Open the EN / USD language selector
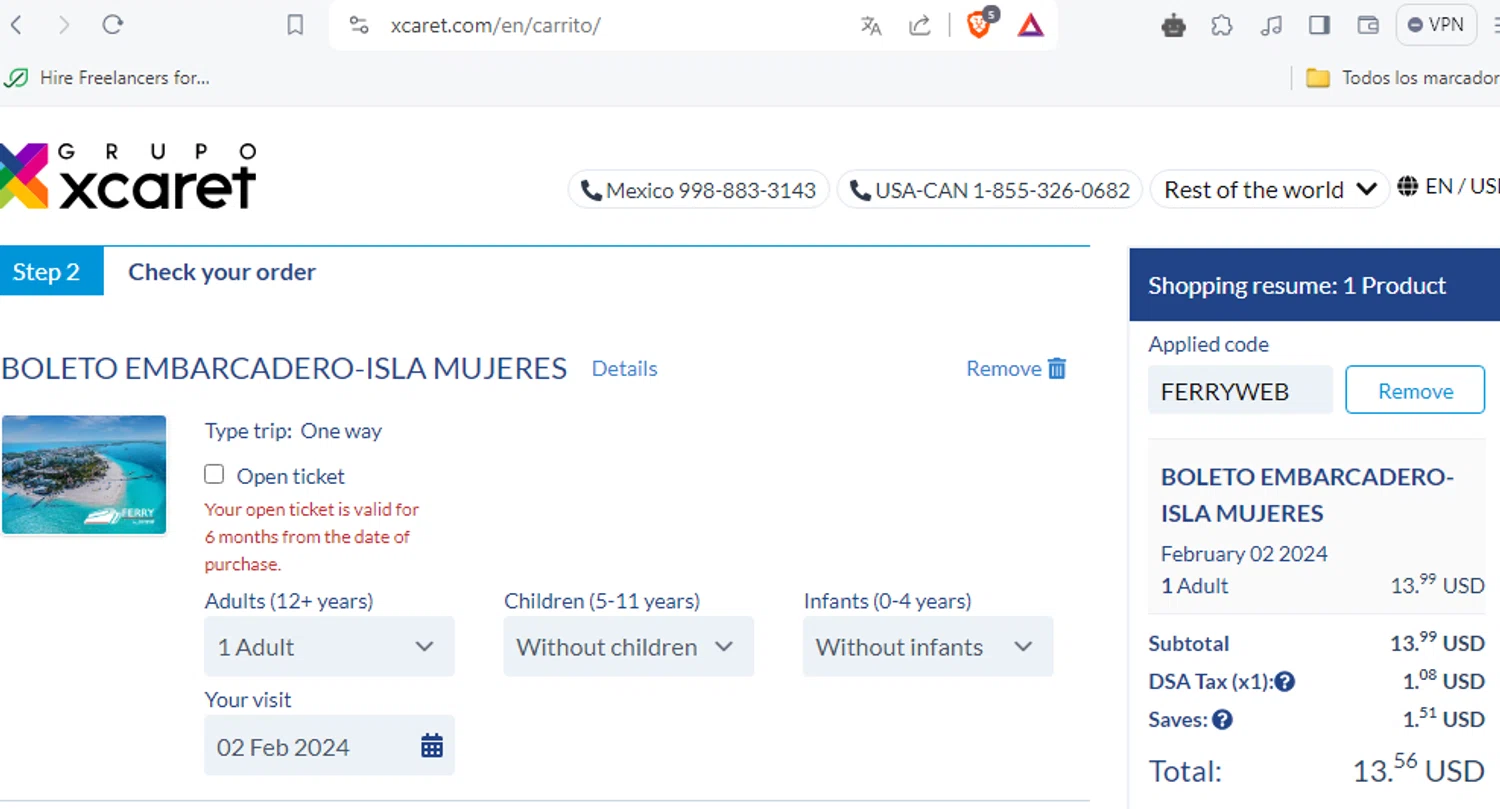Viewport: 1500px width, 809px height. point(1449,186)
